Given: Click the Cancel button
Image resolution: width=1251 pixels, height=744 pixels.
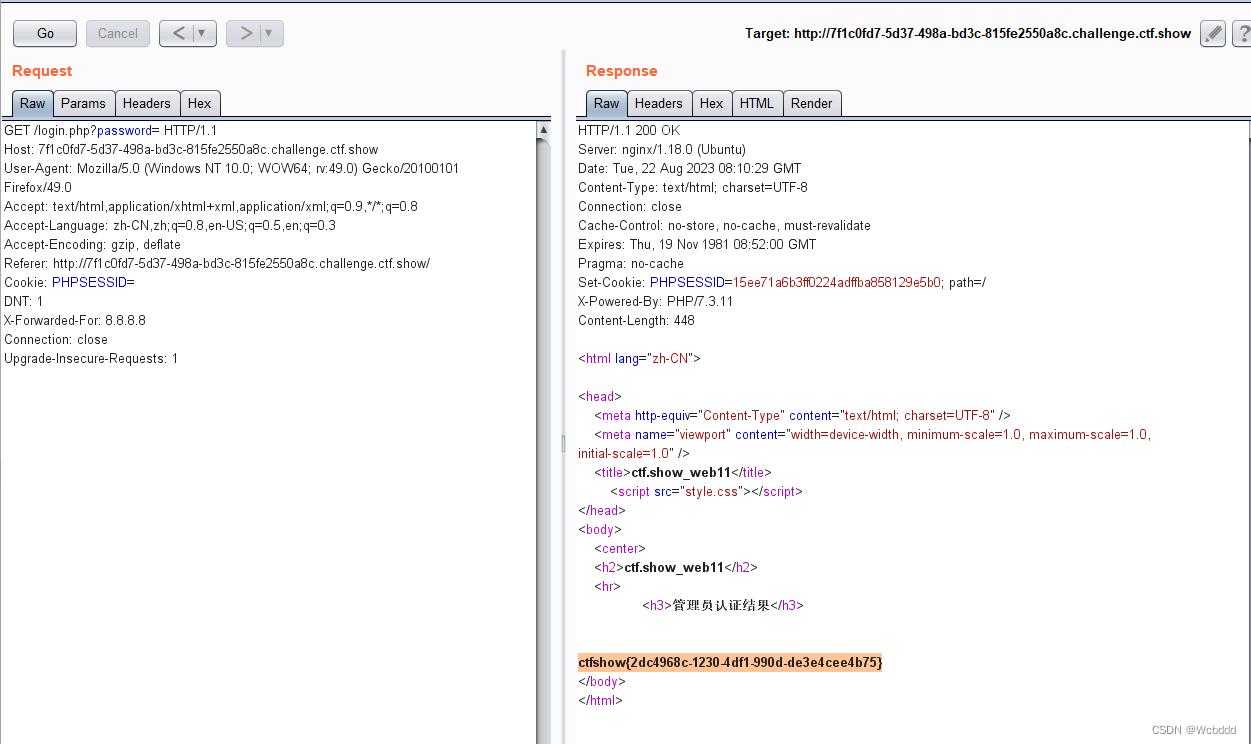Looking at the screenshot, I should tap(118, 33).
